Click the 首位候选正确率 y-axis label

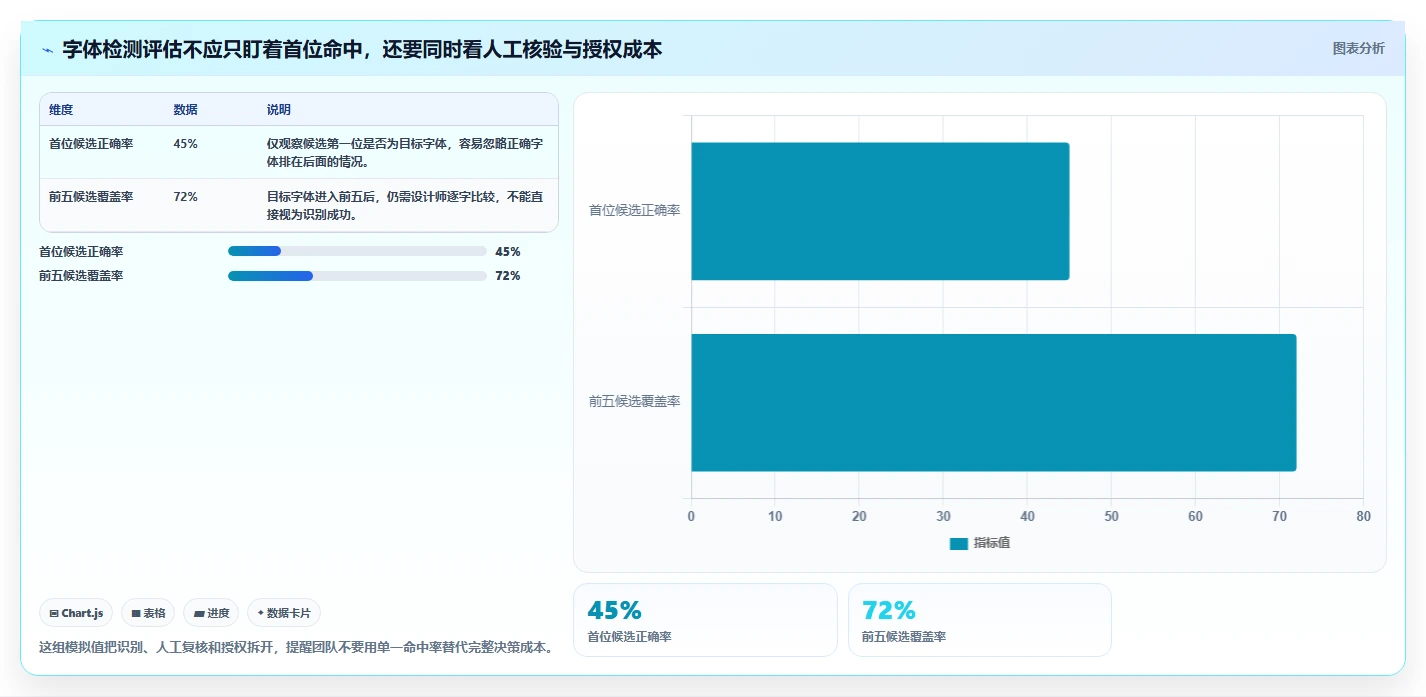[x=634, y=211]
